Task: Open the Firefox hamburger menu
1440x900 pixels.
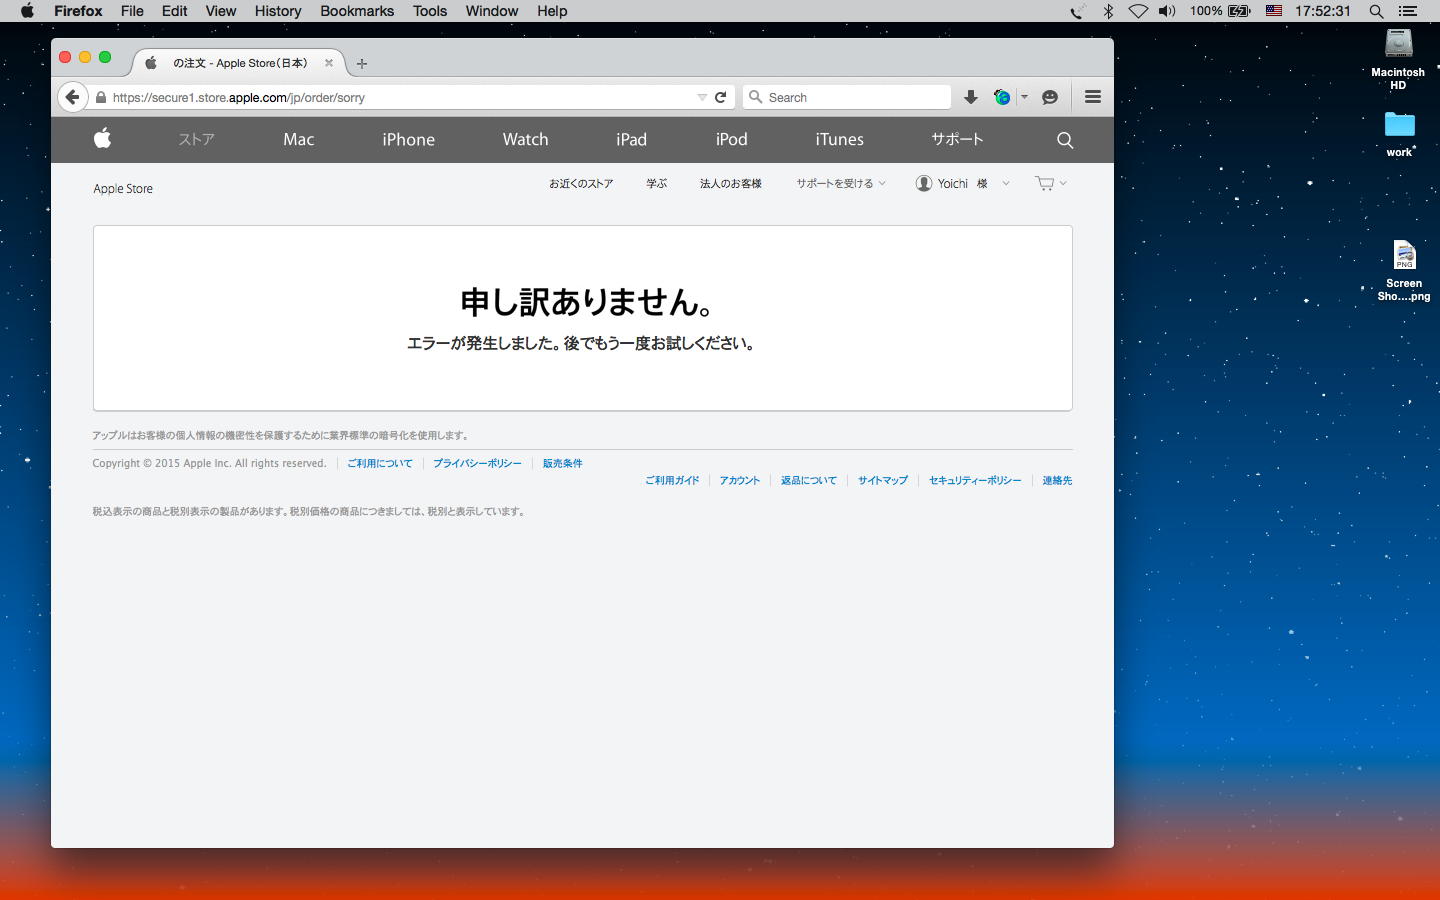Action: point(1093,97)
